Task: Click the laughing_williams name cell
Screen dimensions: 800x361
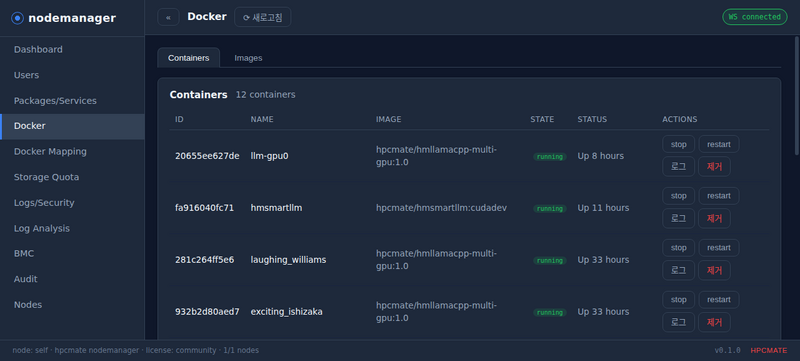Action: pos(288,260)
